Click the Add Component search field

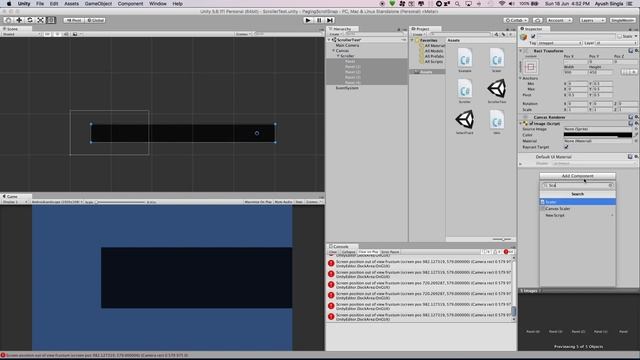[x=577, y=186]
